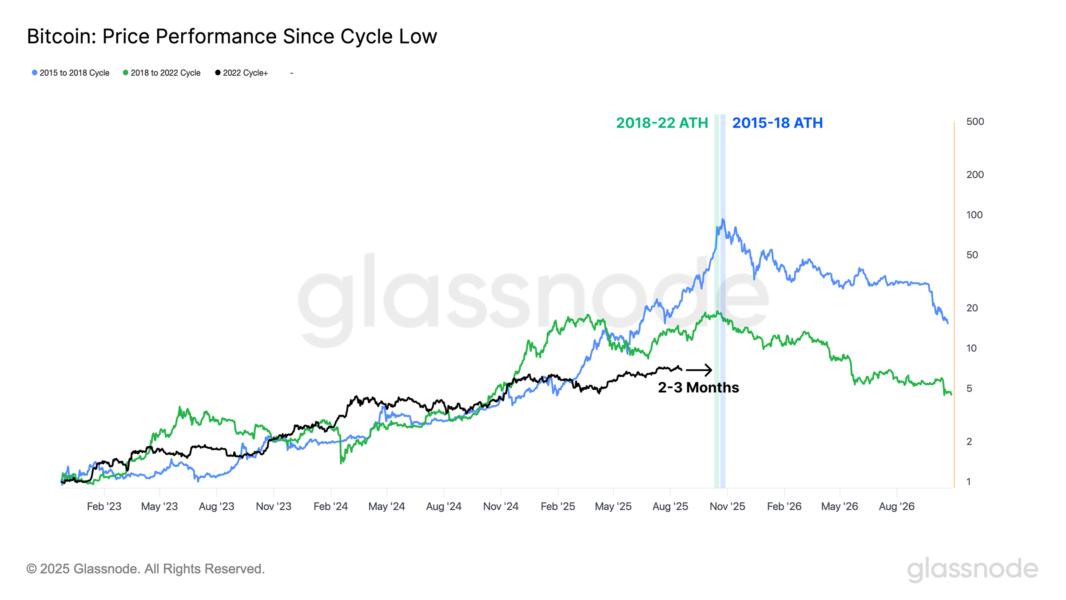
Task: Click the Nov '25 x-axis label
Action: pos(727,507)
